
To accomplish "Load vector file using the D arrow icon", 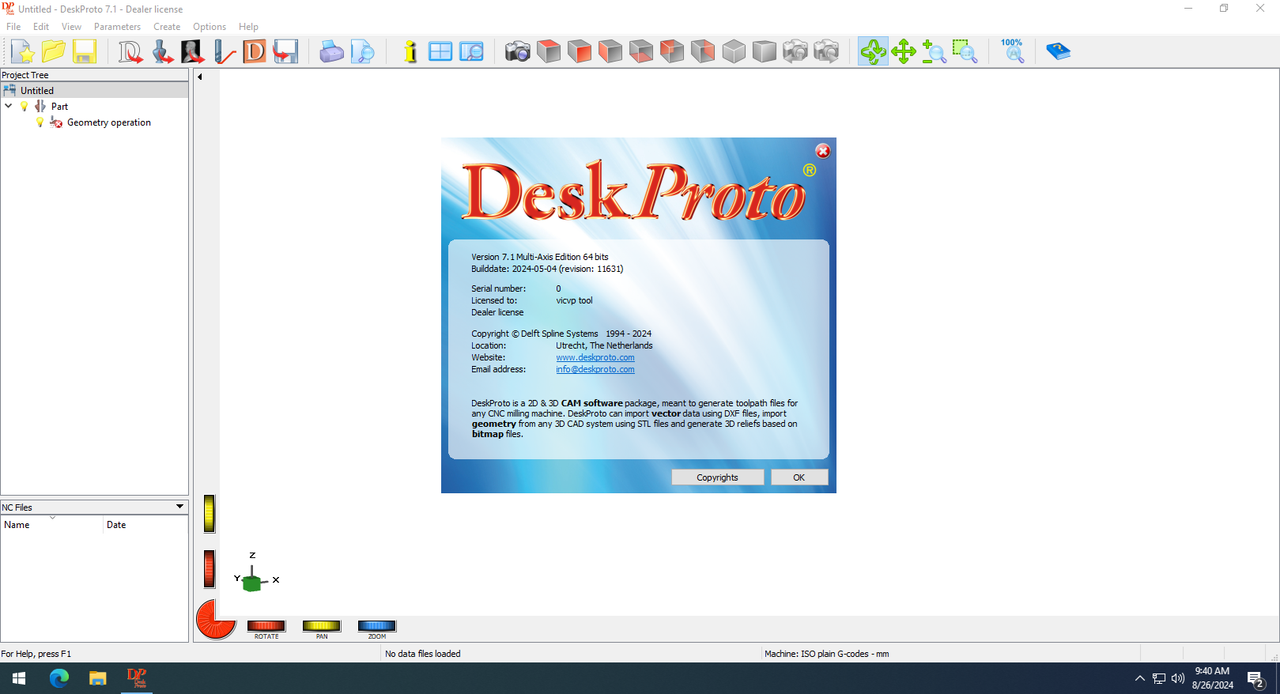I will point(130,51).
